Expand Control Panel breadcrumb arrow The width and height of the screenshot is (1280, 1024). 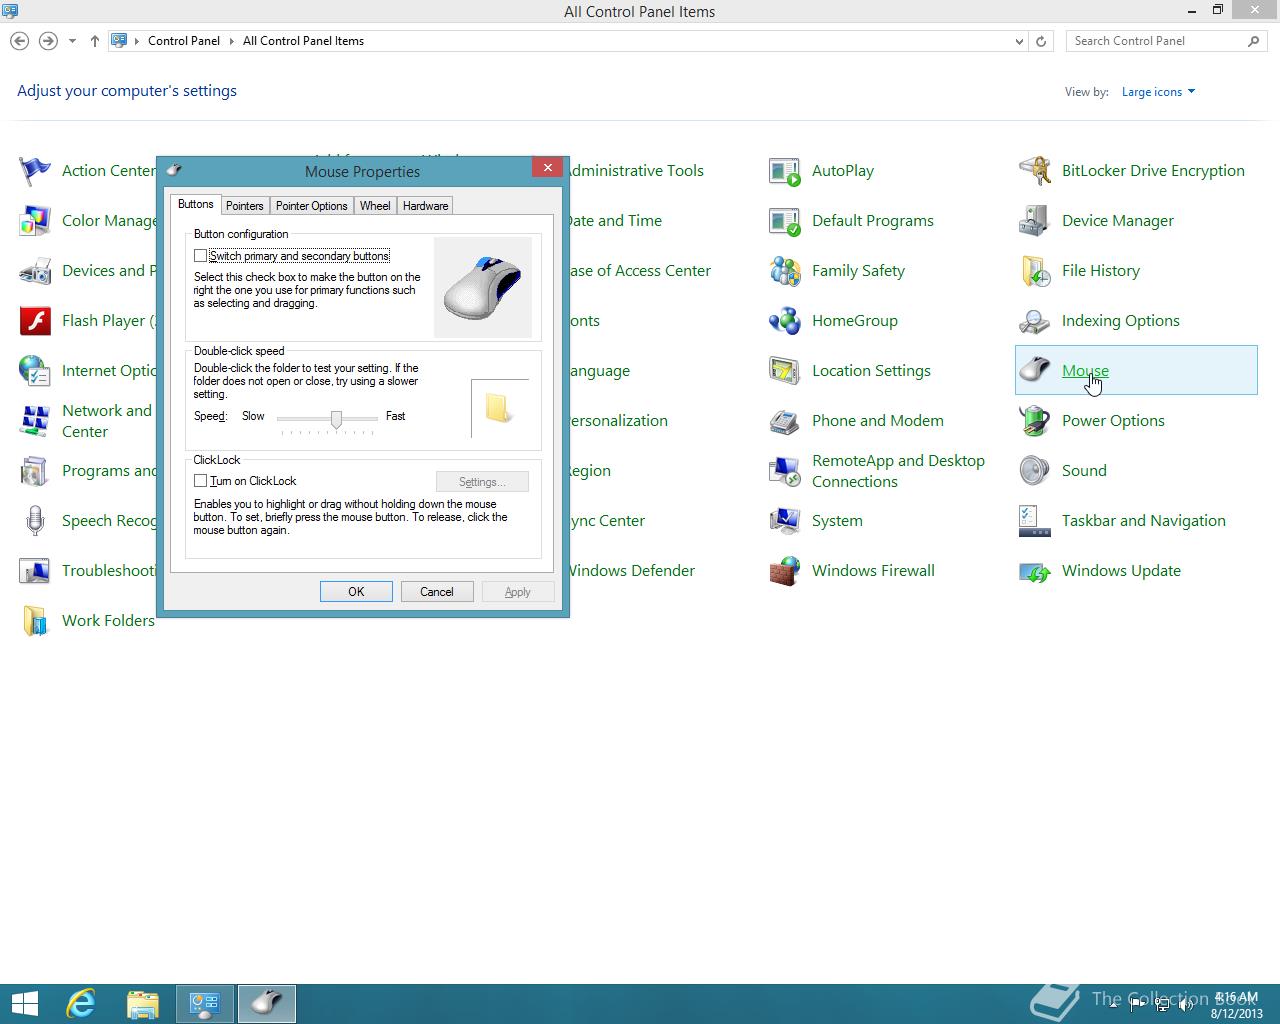pyautogui.click(x=231, y=41)
